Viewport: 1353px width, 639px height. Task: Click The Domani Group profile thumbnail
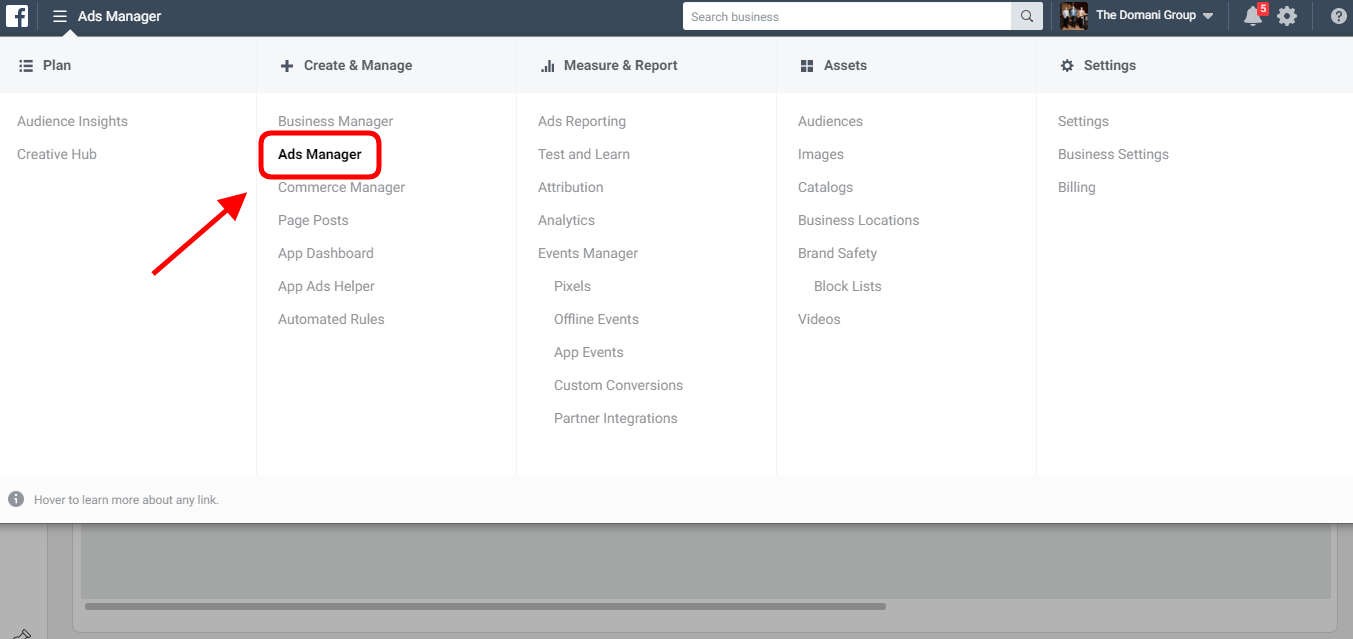click(x=1074, y=16)
